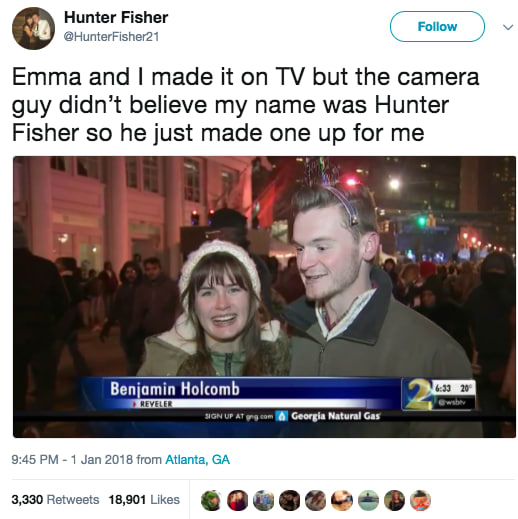Follow Hunter Fisher's account
This screenshot has height=519, width=518.
437,26
